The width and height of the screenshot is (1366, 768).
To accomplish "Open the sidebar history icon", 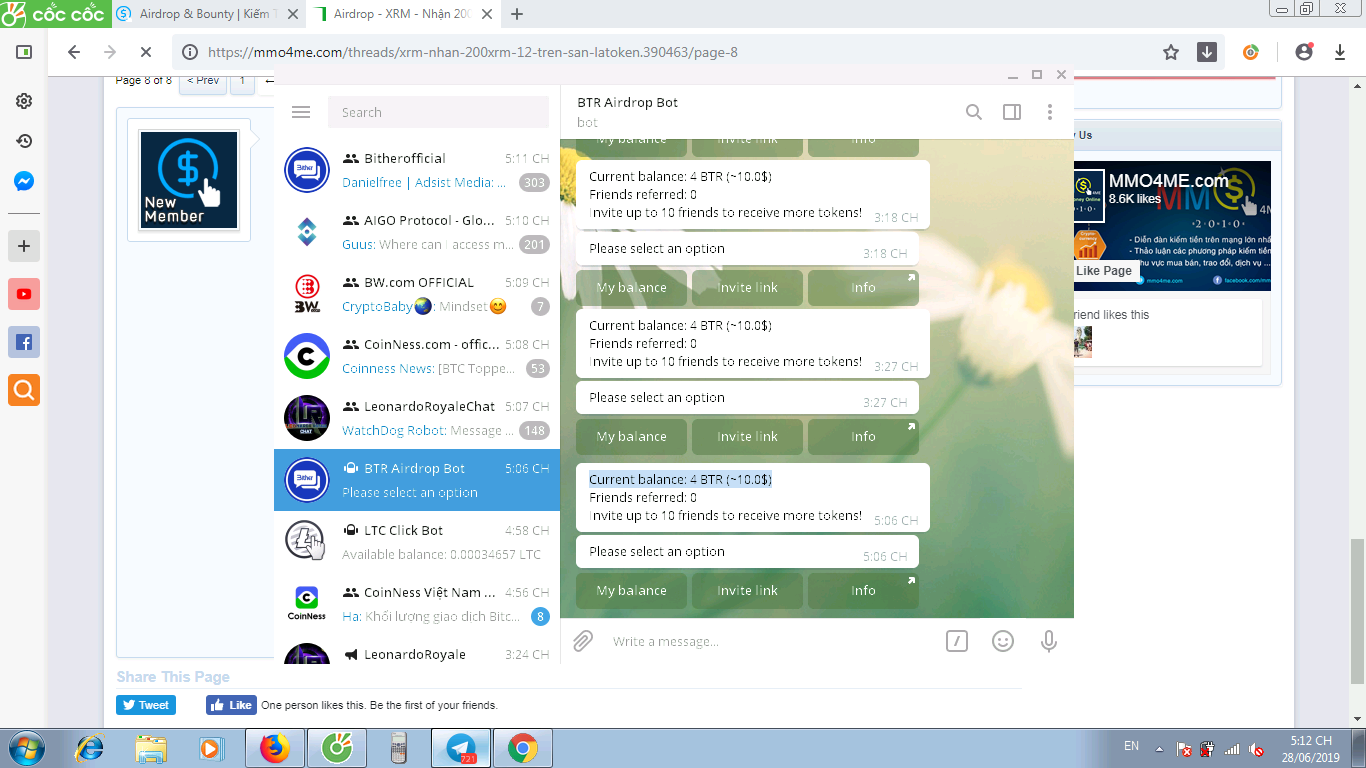I will (24, 141).
